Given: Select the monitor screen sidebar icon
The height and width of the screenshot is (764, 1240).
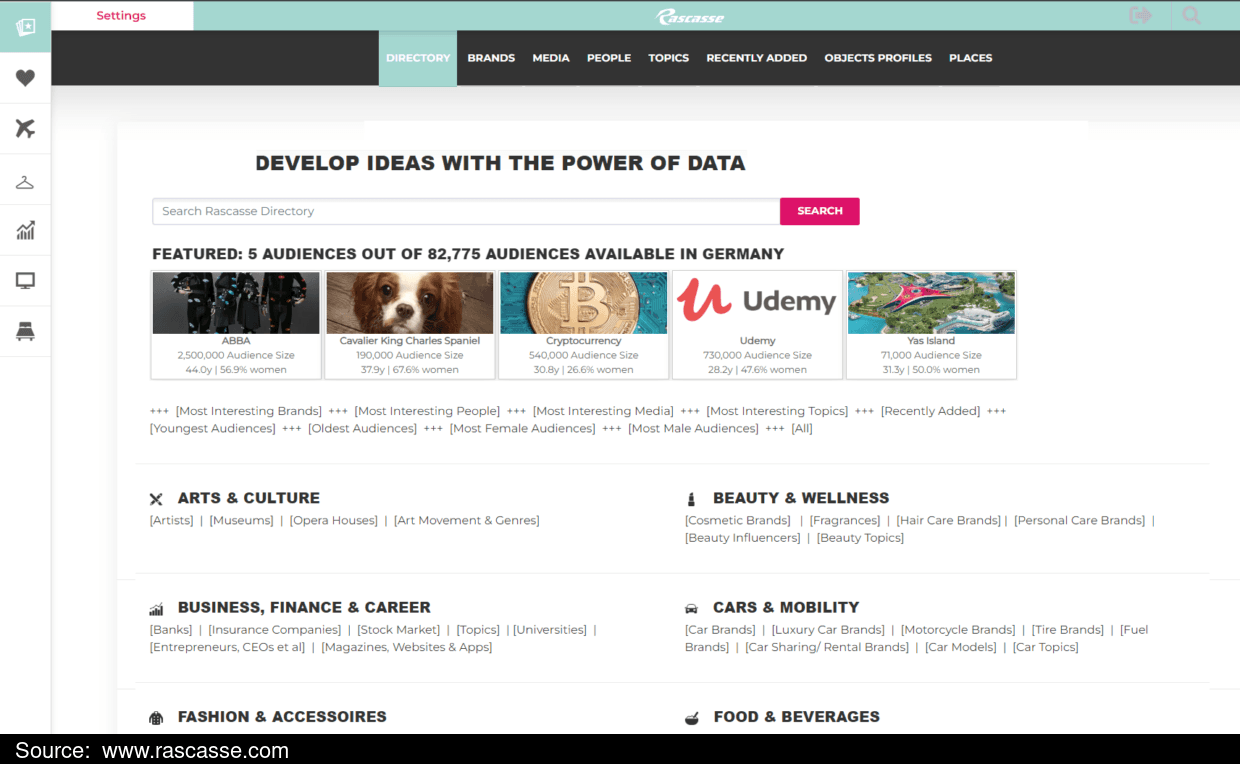Looking at the screenshot, I should [x=25, y=281].
